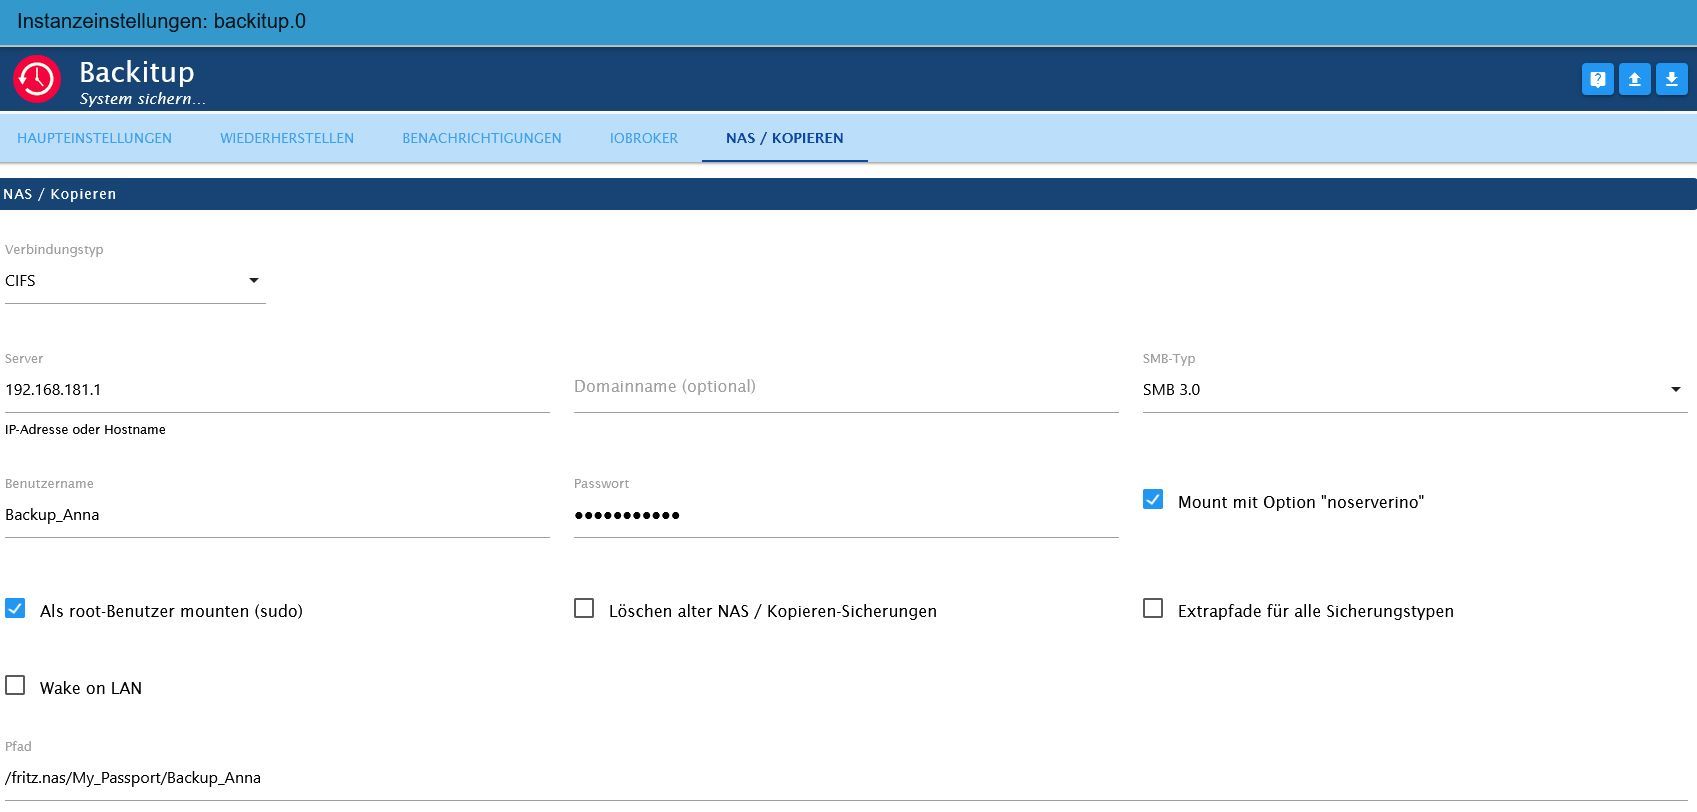Click the red Backitup clock logo
The height and width of the screenshot is (812, 1697).
point(37,79)
